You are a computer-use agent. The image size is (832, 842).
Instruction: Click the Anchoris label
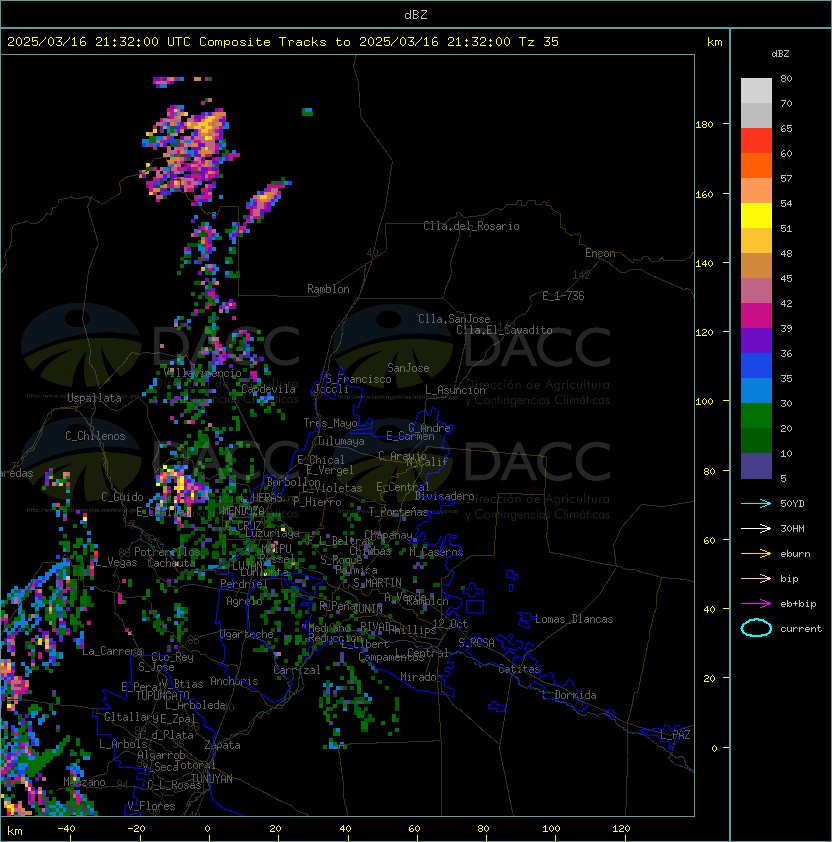[x=234, y=681]
